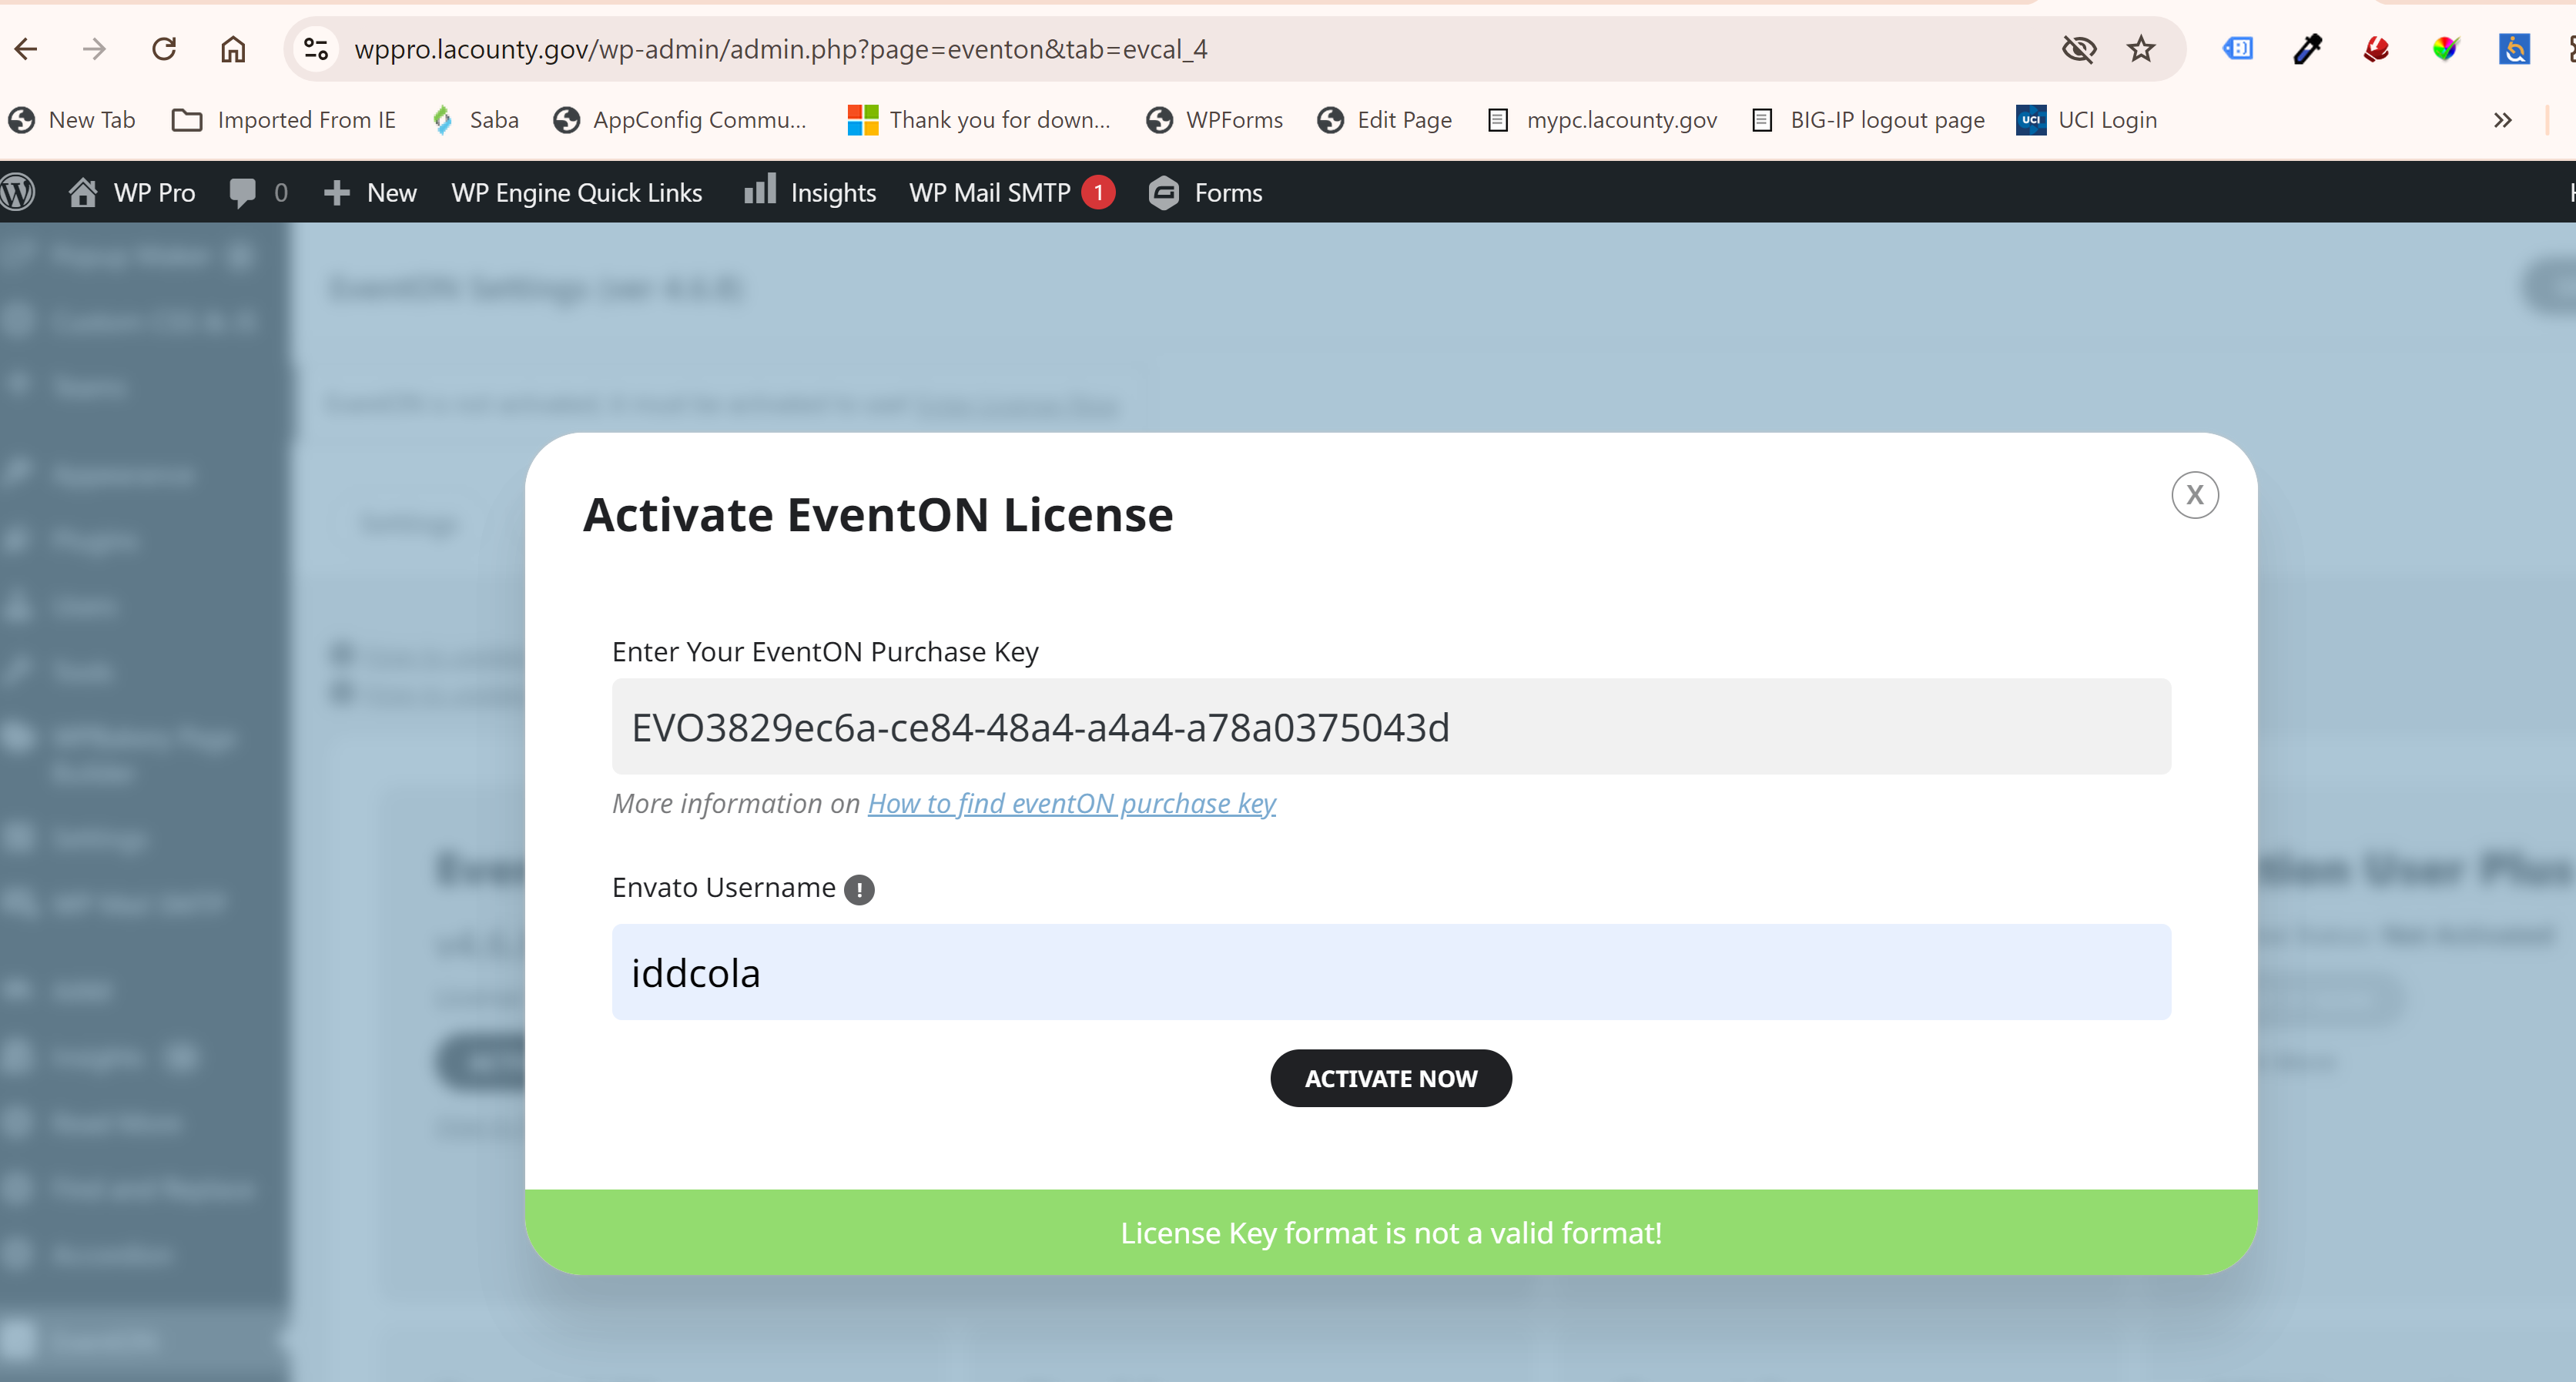Open the Insights admin bar menu
2576x1382 pixels.
pos(810,192)
